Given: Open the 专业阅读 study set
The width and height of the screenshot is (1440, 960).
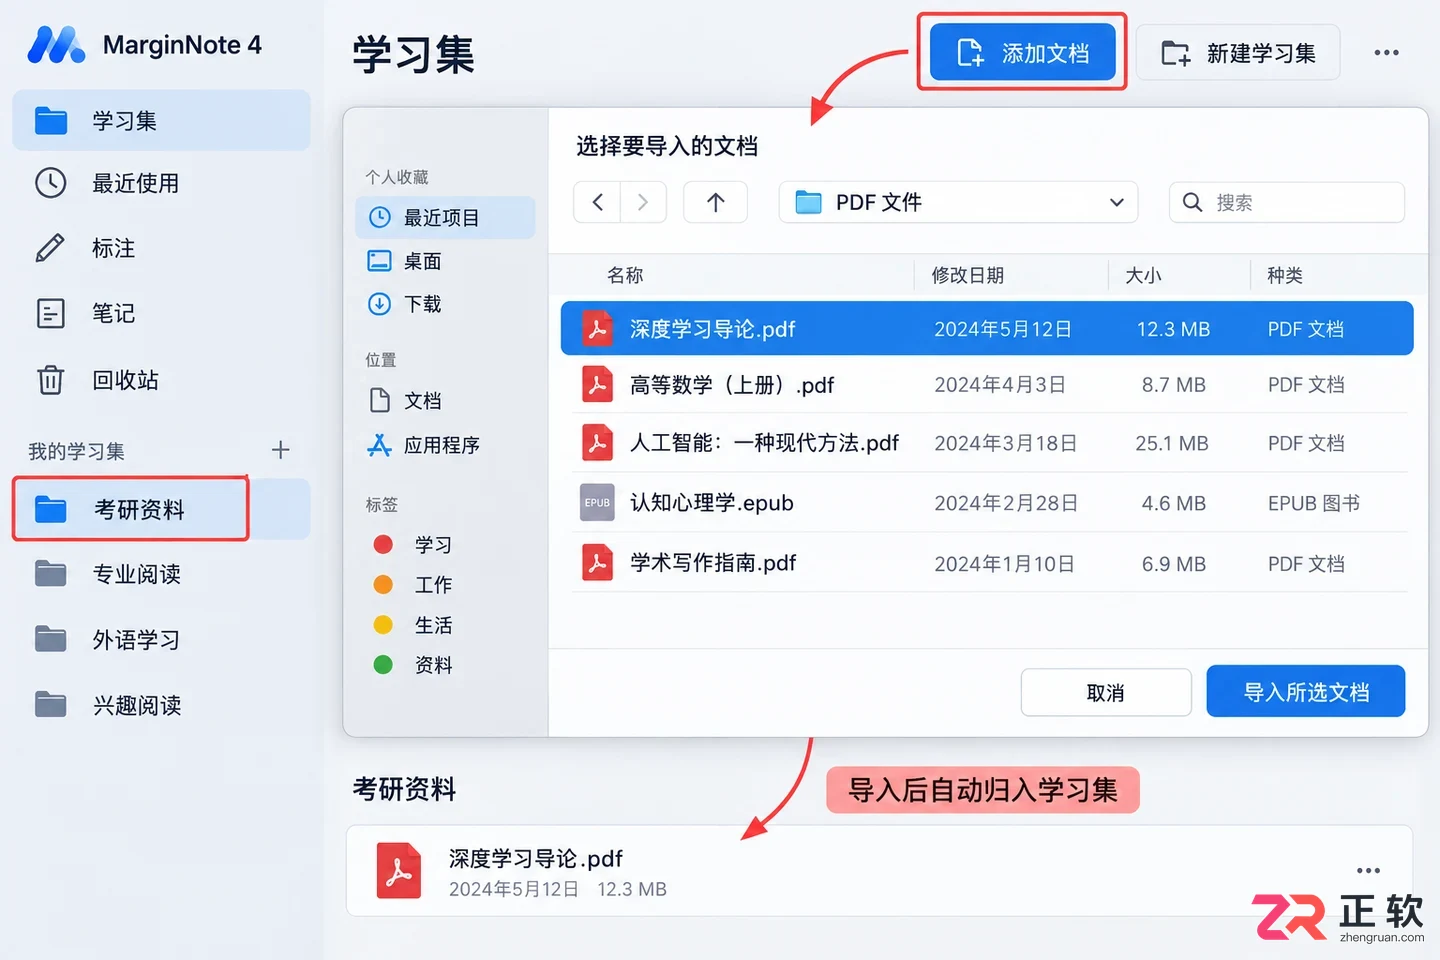Looking at the screenshot, I should pyautogui.click(x=161, y=574).
